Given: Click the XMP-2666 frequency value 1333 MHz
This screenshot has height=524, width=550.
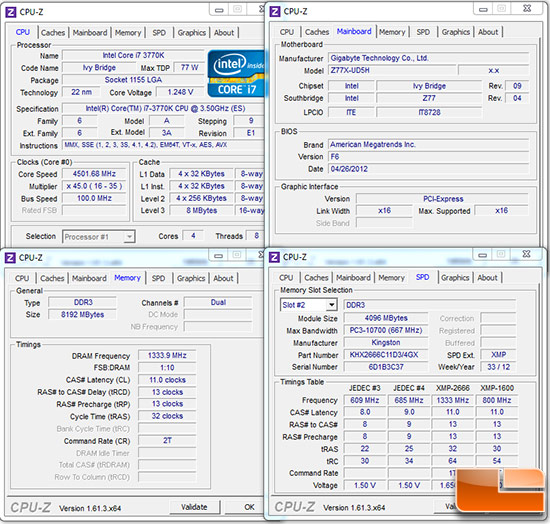Looking at the screenshot, I should tap(452, 400).
